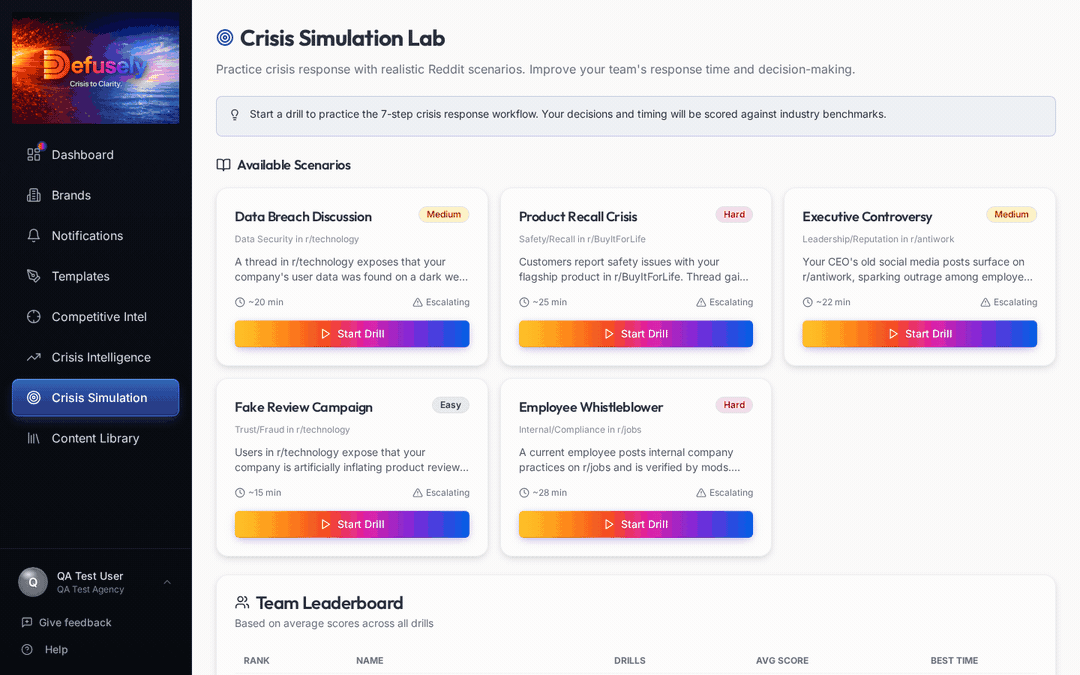Click the lightbulb tip banner icon
1080x675 pixels.
(234, 115)
